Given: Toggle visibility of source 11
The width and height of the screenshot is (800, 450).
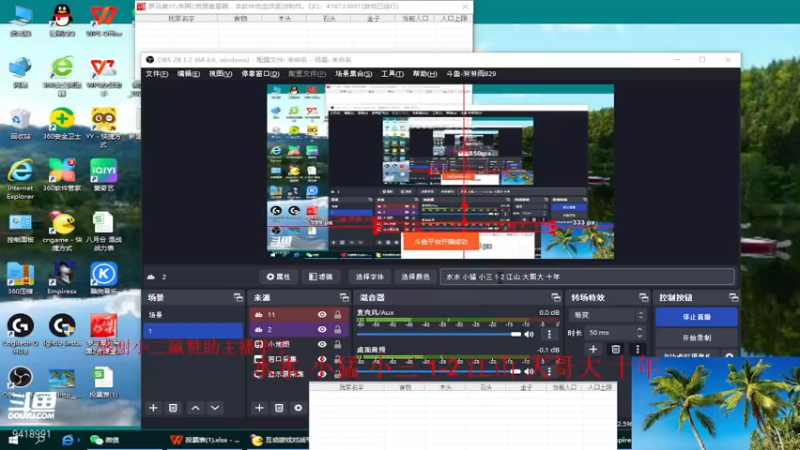Looking at the screenshot, I should point(322,314).
